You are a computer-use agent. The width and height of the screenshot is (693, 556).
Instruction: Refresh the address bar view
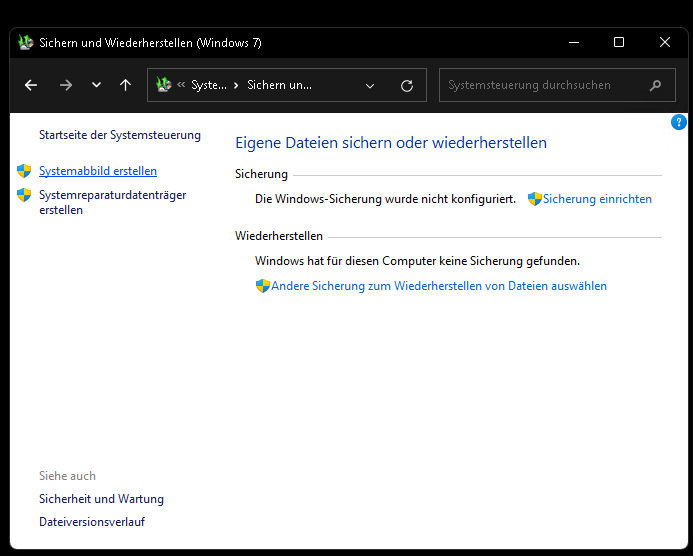pos(407,85)
